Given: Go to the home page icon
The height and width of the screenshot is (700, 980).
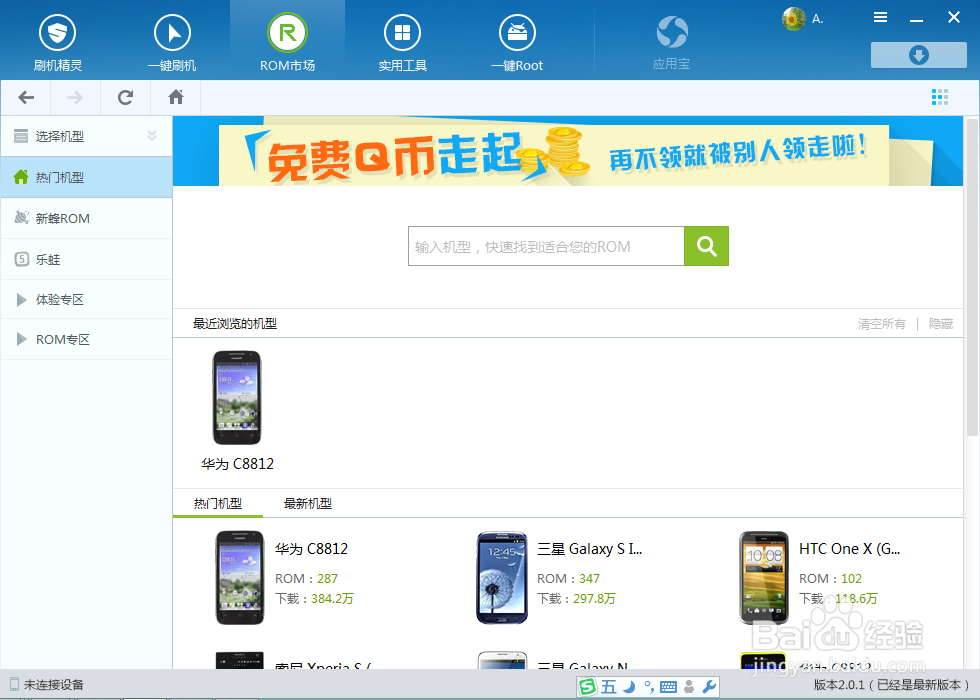Looking at the screenshot, I should click(176, 98).
